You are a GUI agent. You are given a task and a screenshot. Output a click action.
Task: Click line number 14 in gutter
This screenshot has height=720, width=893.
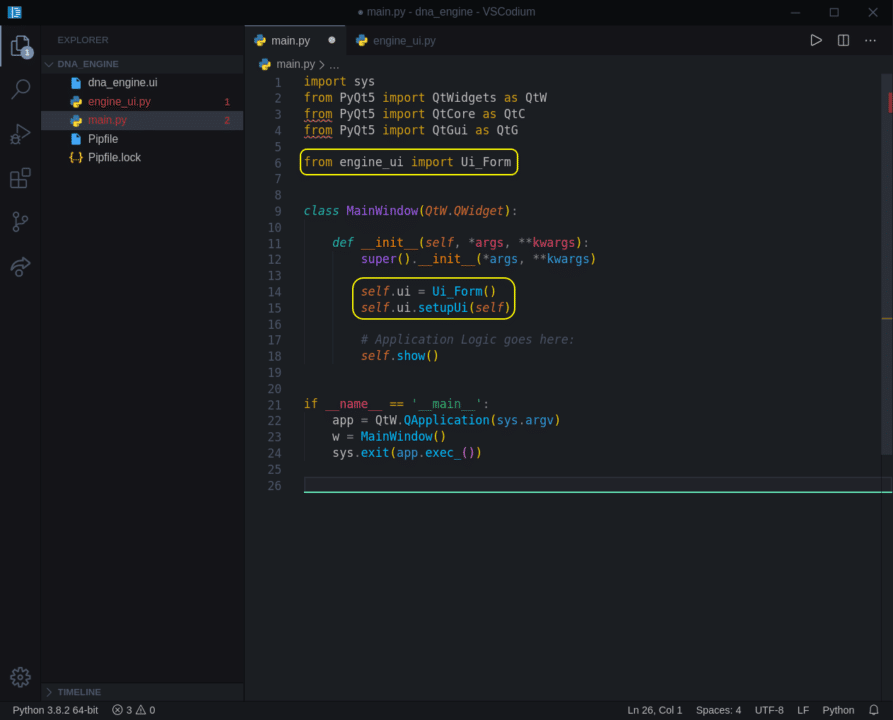pyautogui.click(x=275, y=292)
